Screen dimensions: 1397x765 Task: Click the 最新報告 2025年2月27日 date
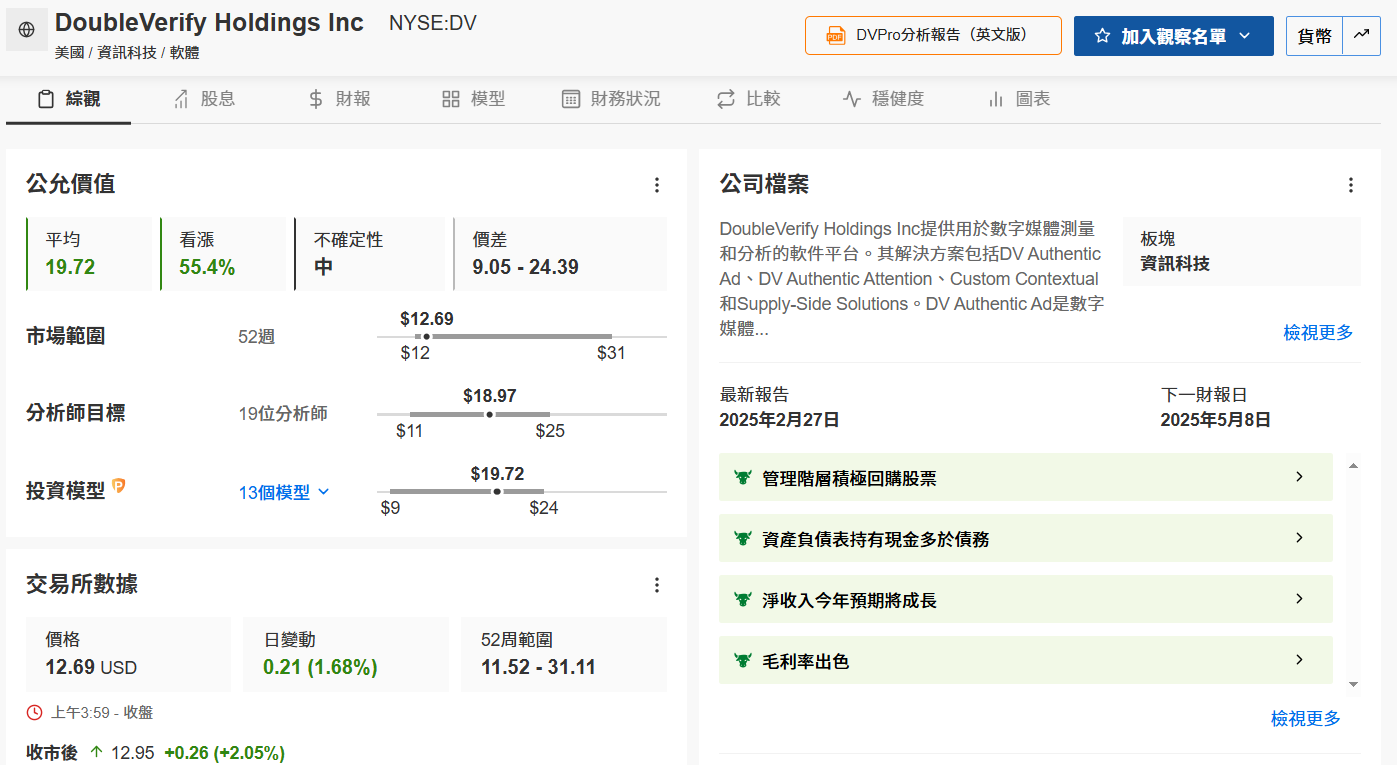click(x=779, y=420)
